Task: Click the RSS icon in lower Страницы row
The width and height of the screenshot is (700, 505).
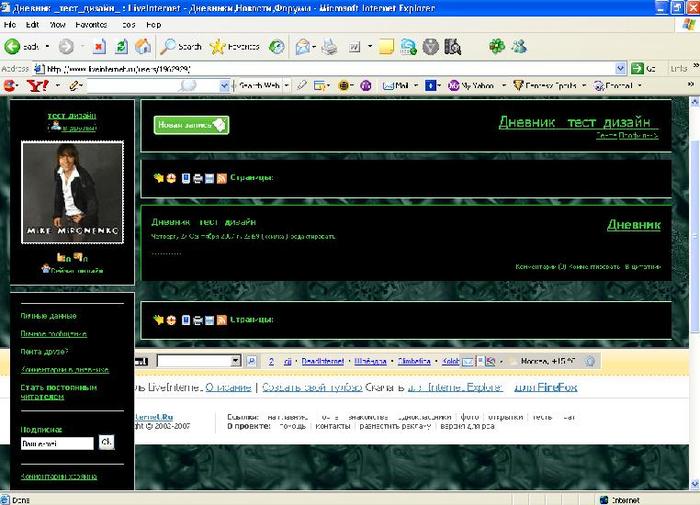Action: (221, 320)
